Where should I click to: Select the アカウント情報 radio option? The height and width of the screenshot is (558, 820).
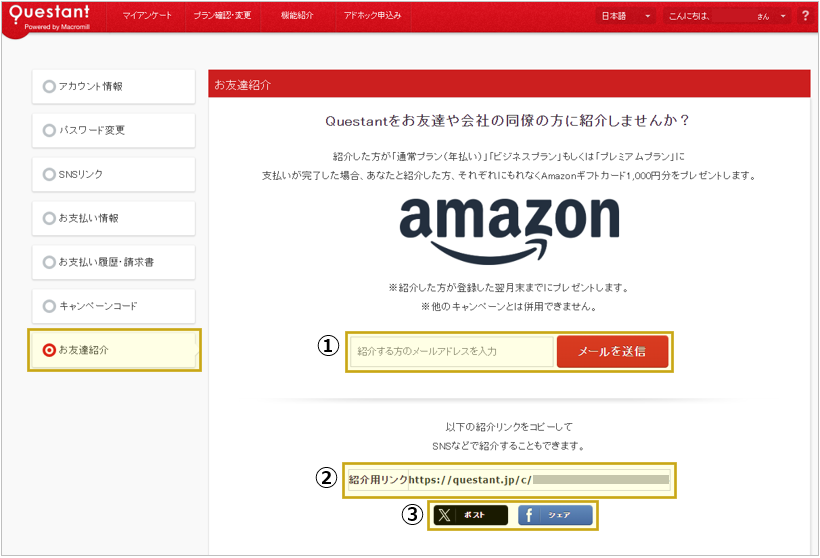[50, 87]
